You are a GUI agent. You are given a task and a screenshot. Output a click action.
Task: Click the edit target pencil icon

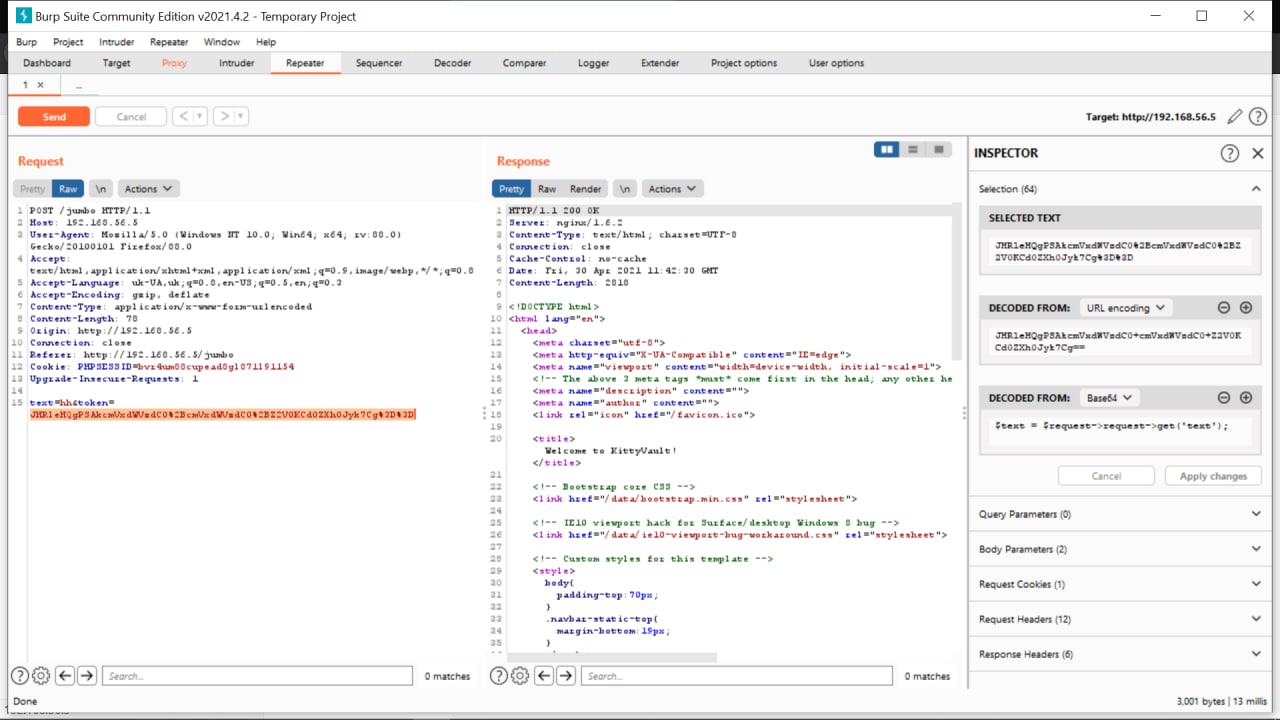1235,117
